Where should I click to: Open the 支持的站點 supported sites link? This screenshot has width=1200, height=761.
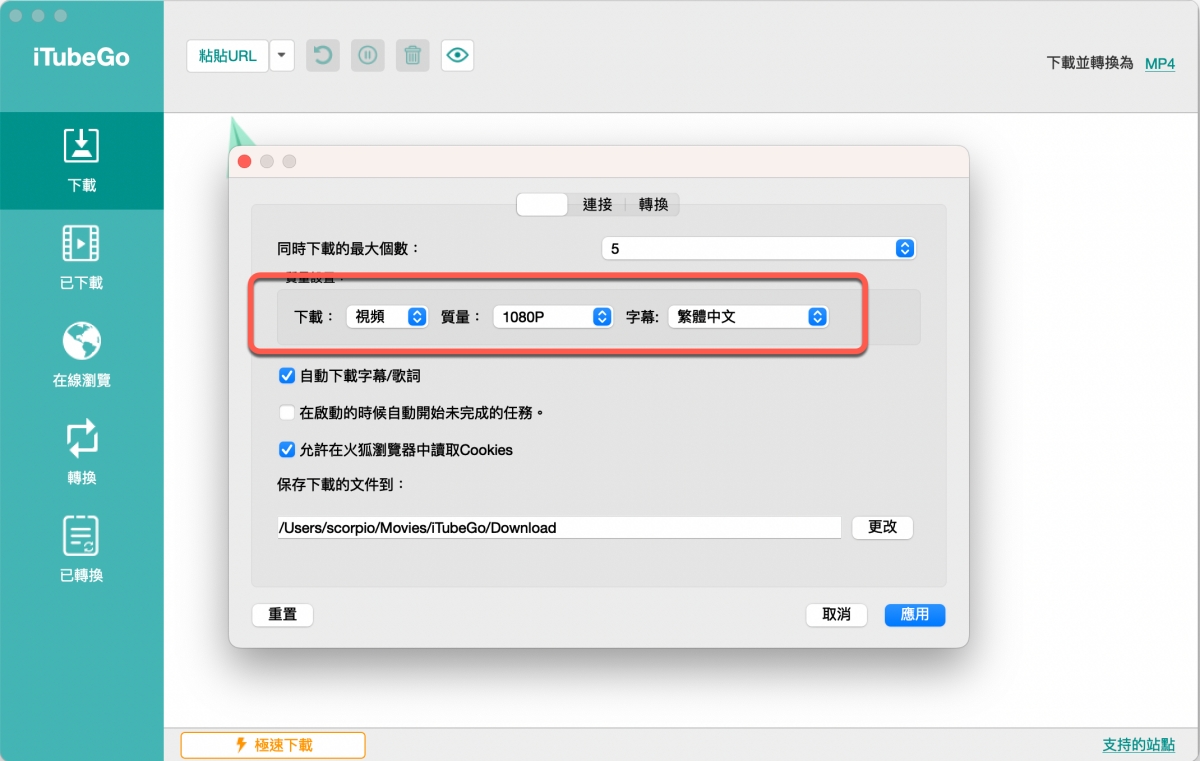[1139, 745]
